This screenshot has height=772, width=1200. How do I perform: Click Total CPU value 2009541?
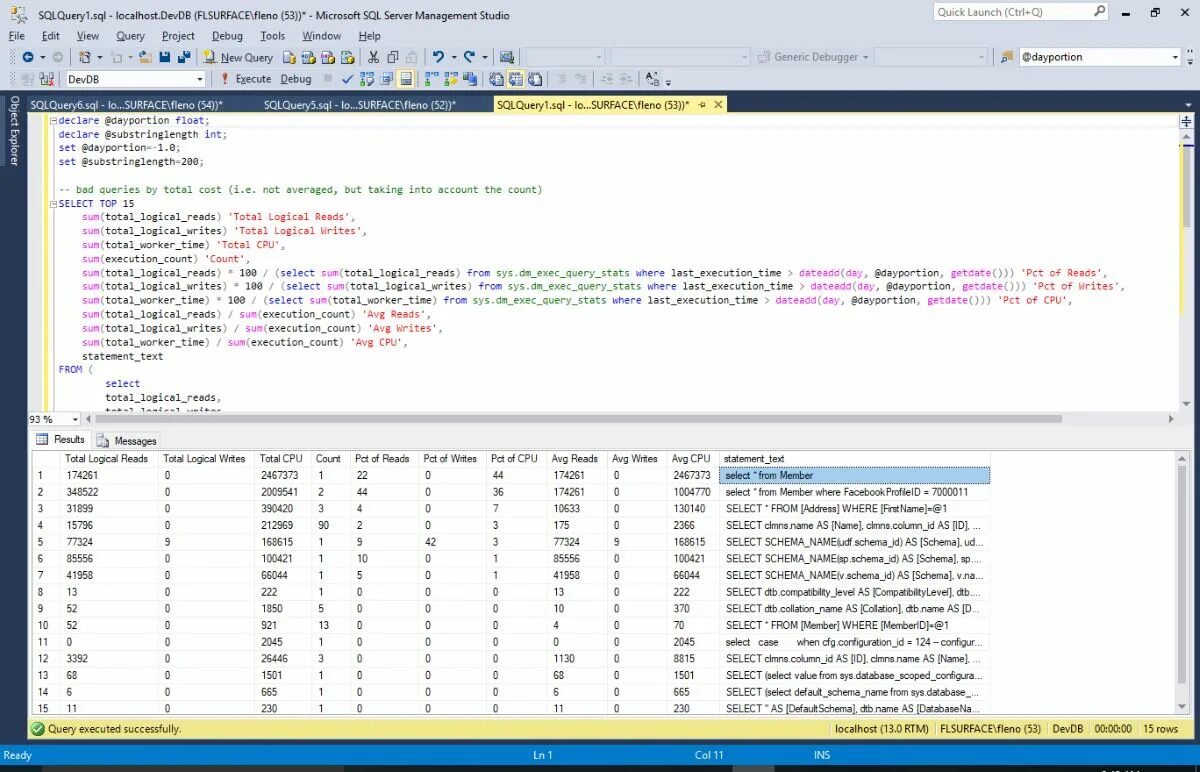tap(283, 492)
